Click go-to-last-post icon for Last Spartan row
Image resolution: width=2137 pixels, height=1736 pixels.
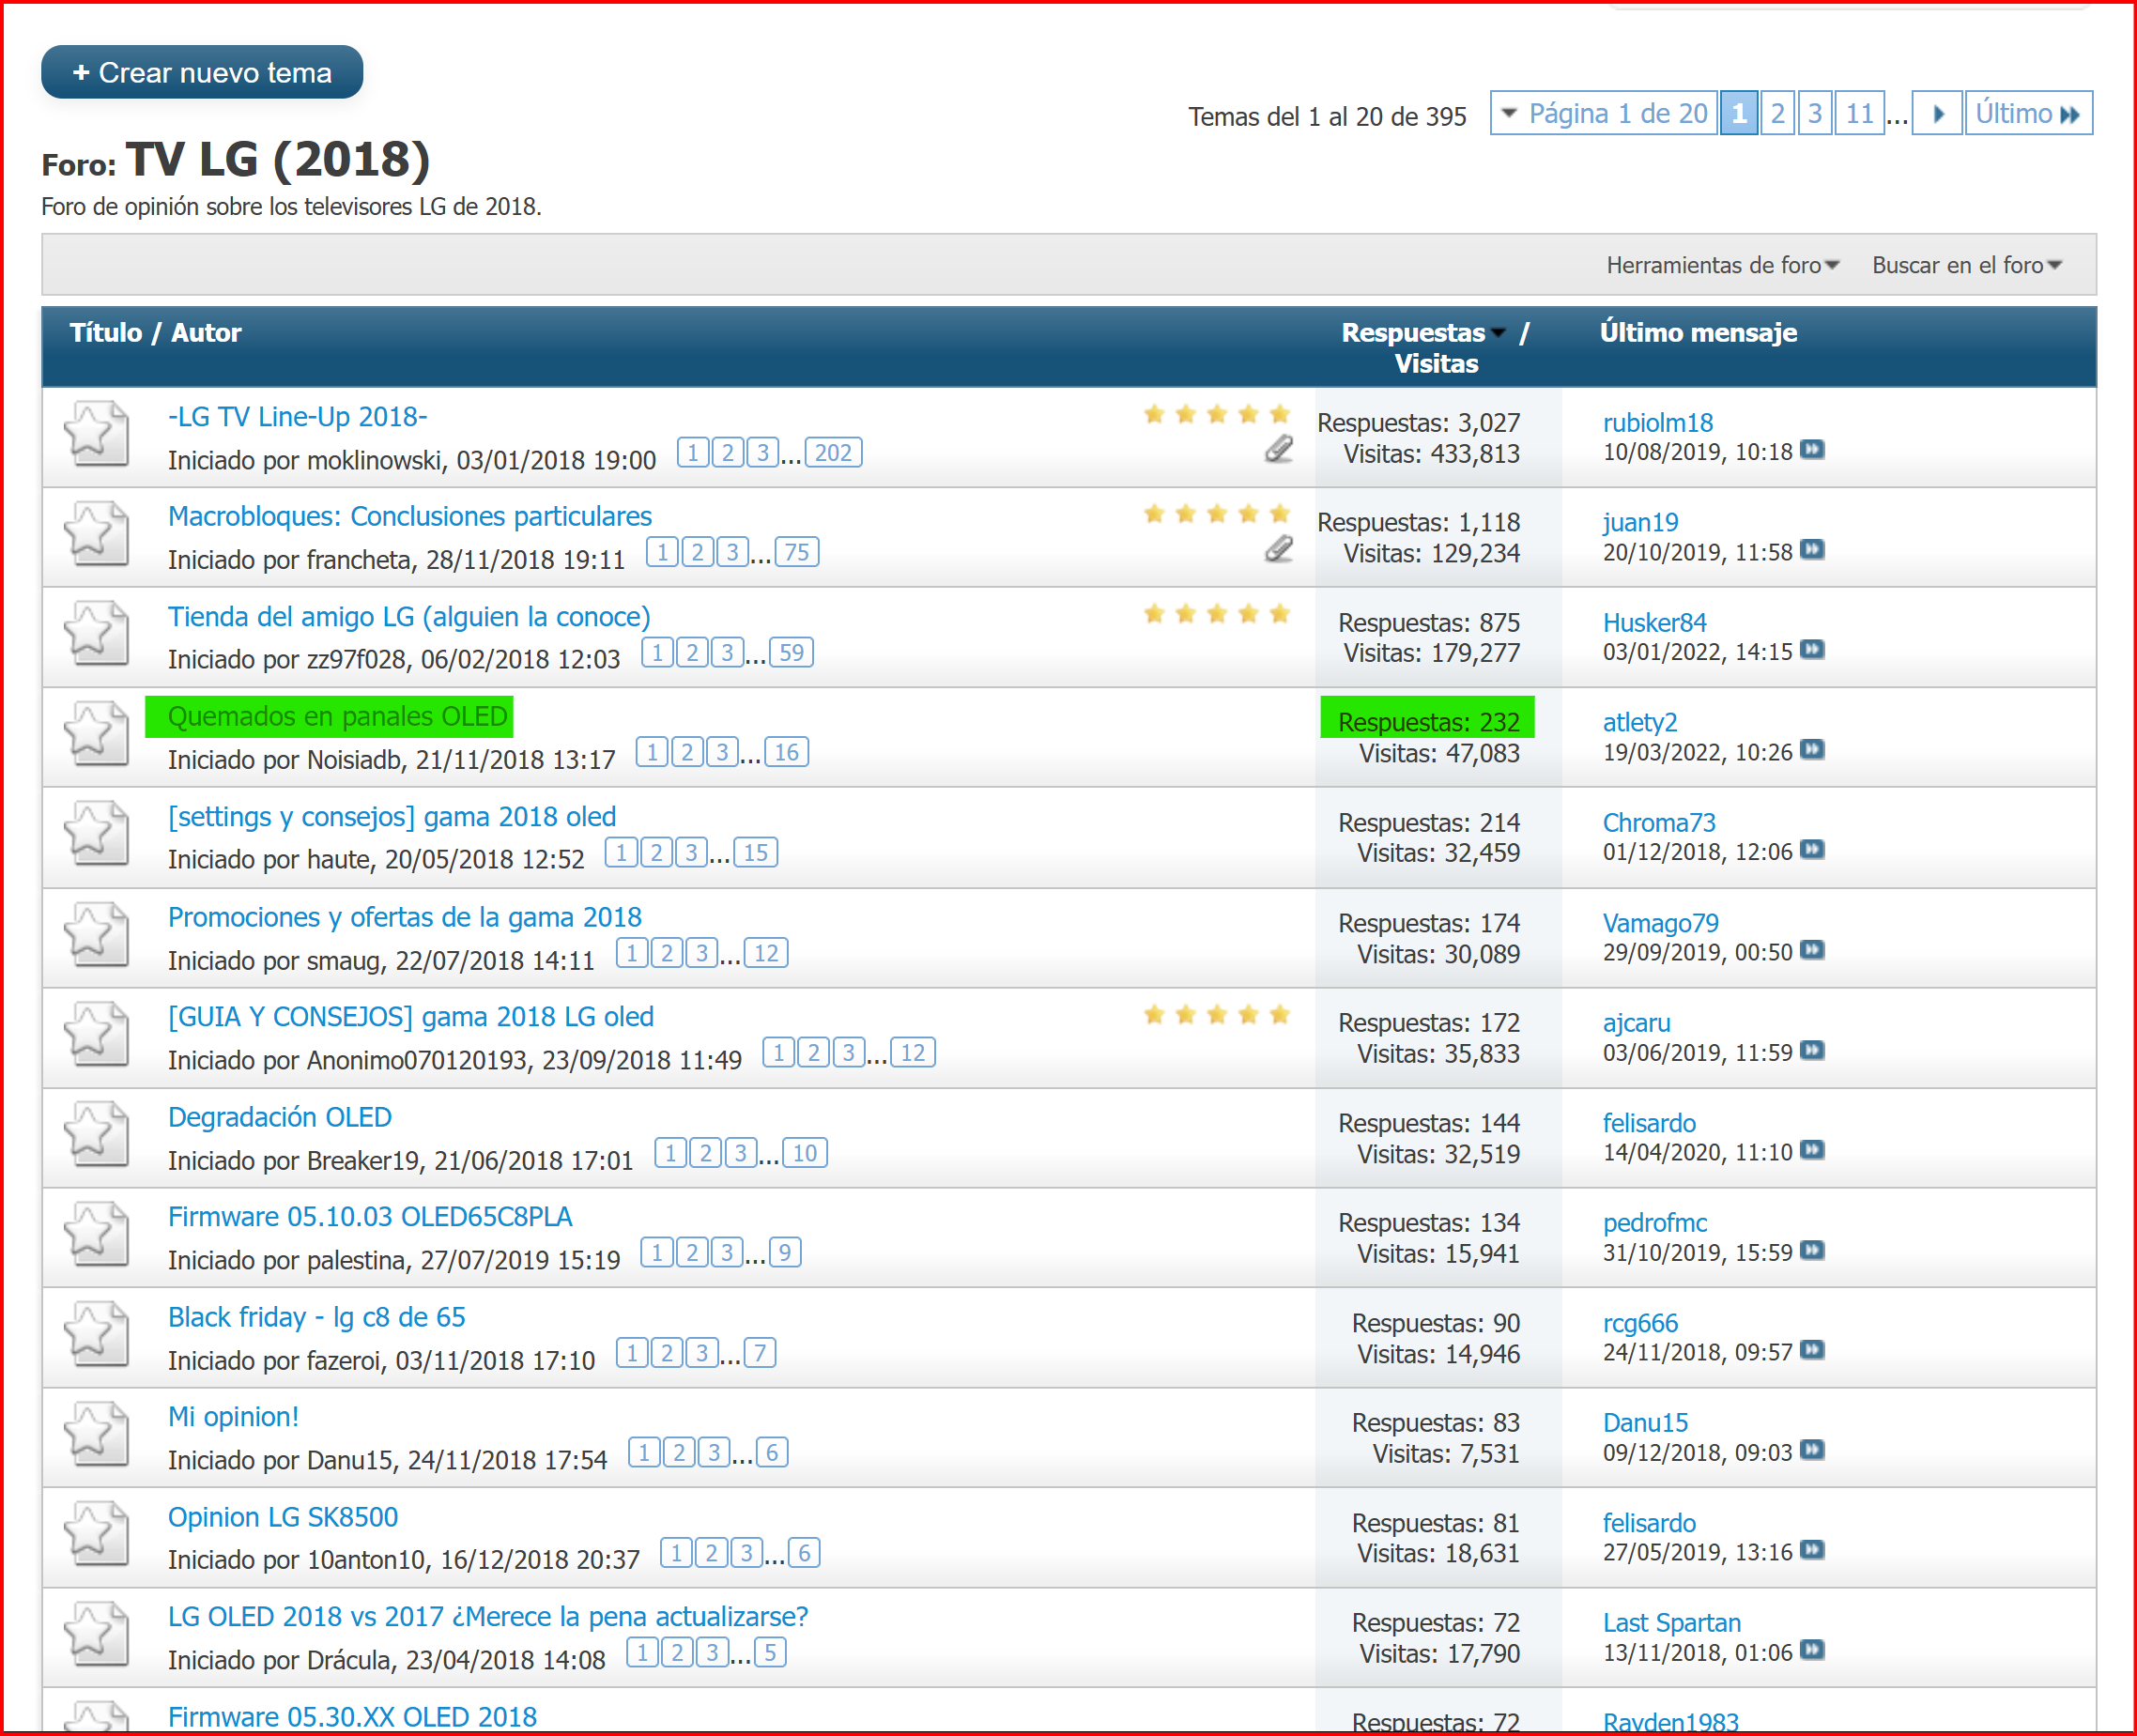(1812, 1651)
